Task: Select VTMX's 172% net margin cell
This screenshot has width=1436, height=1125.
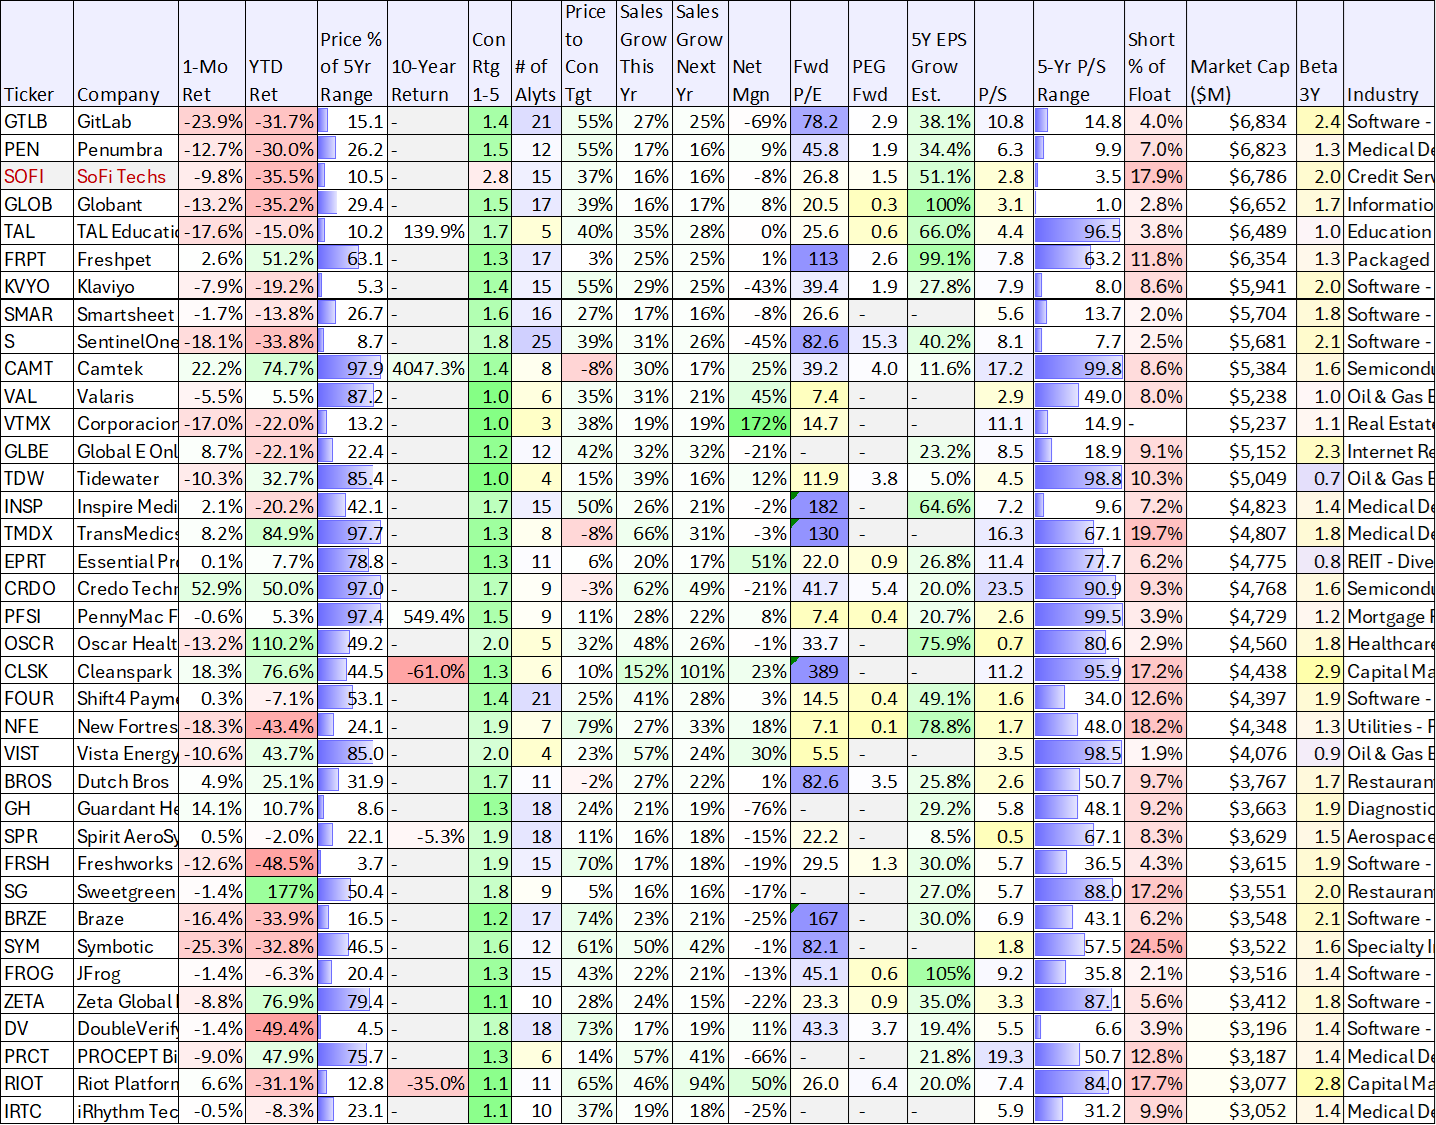Action: point(759,424)
